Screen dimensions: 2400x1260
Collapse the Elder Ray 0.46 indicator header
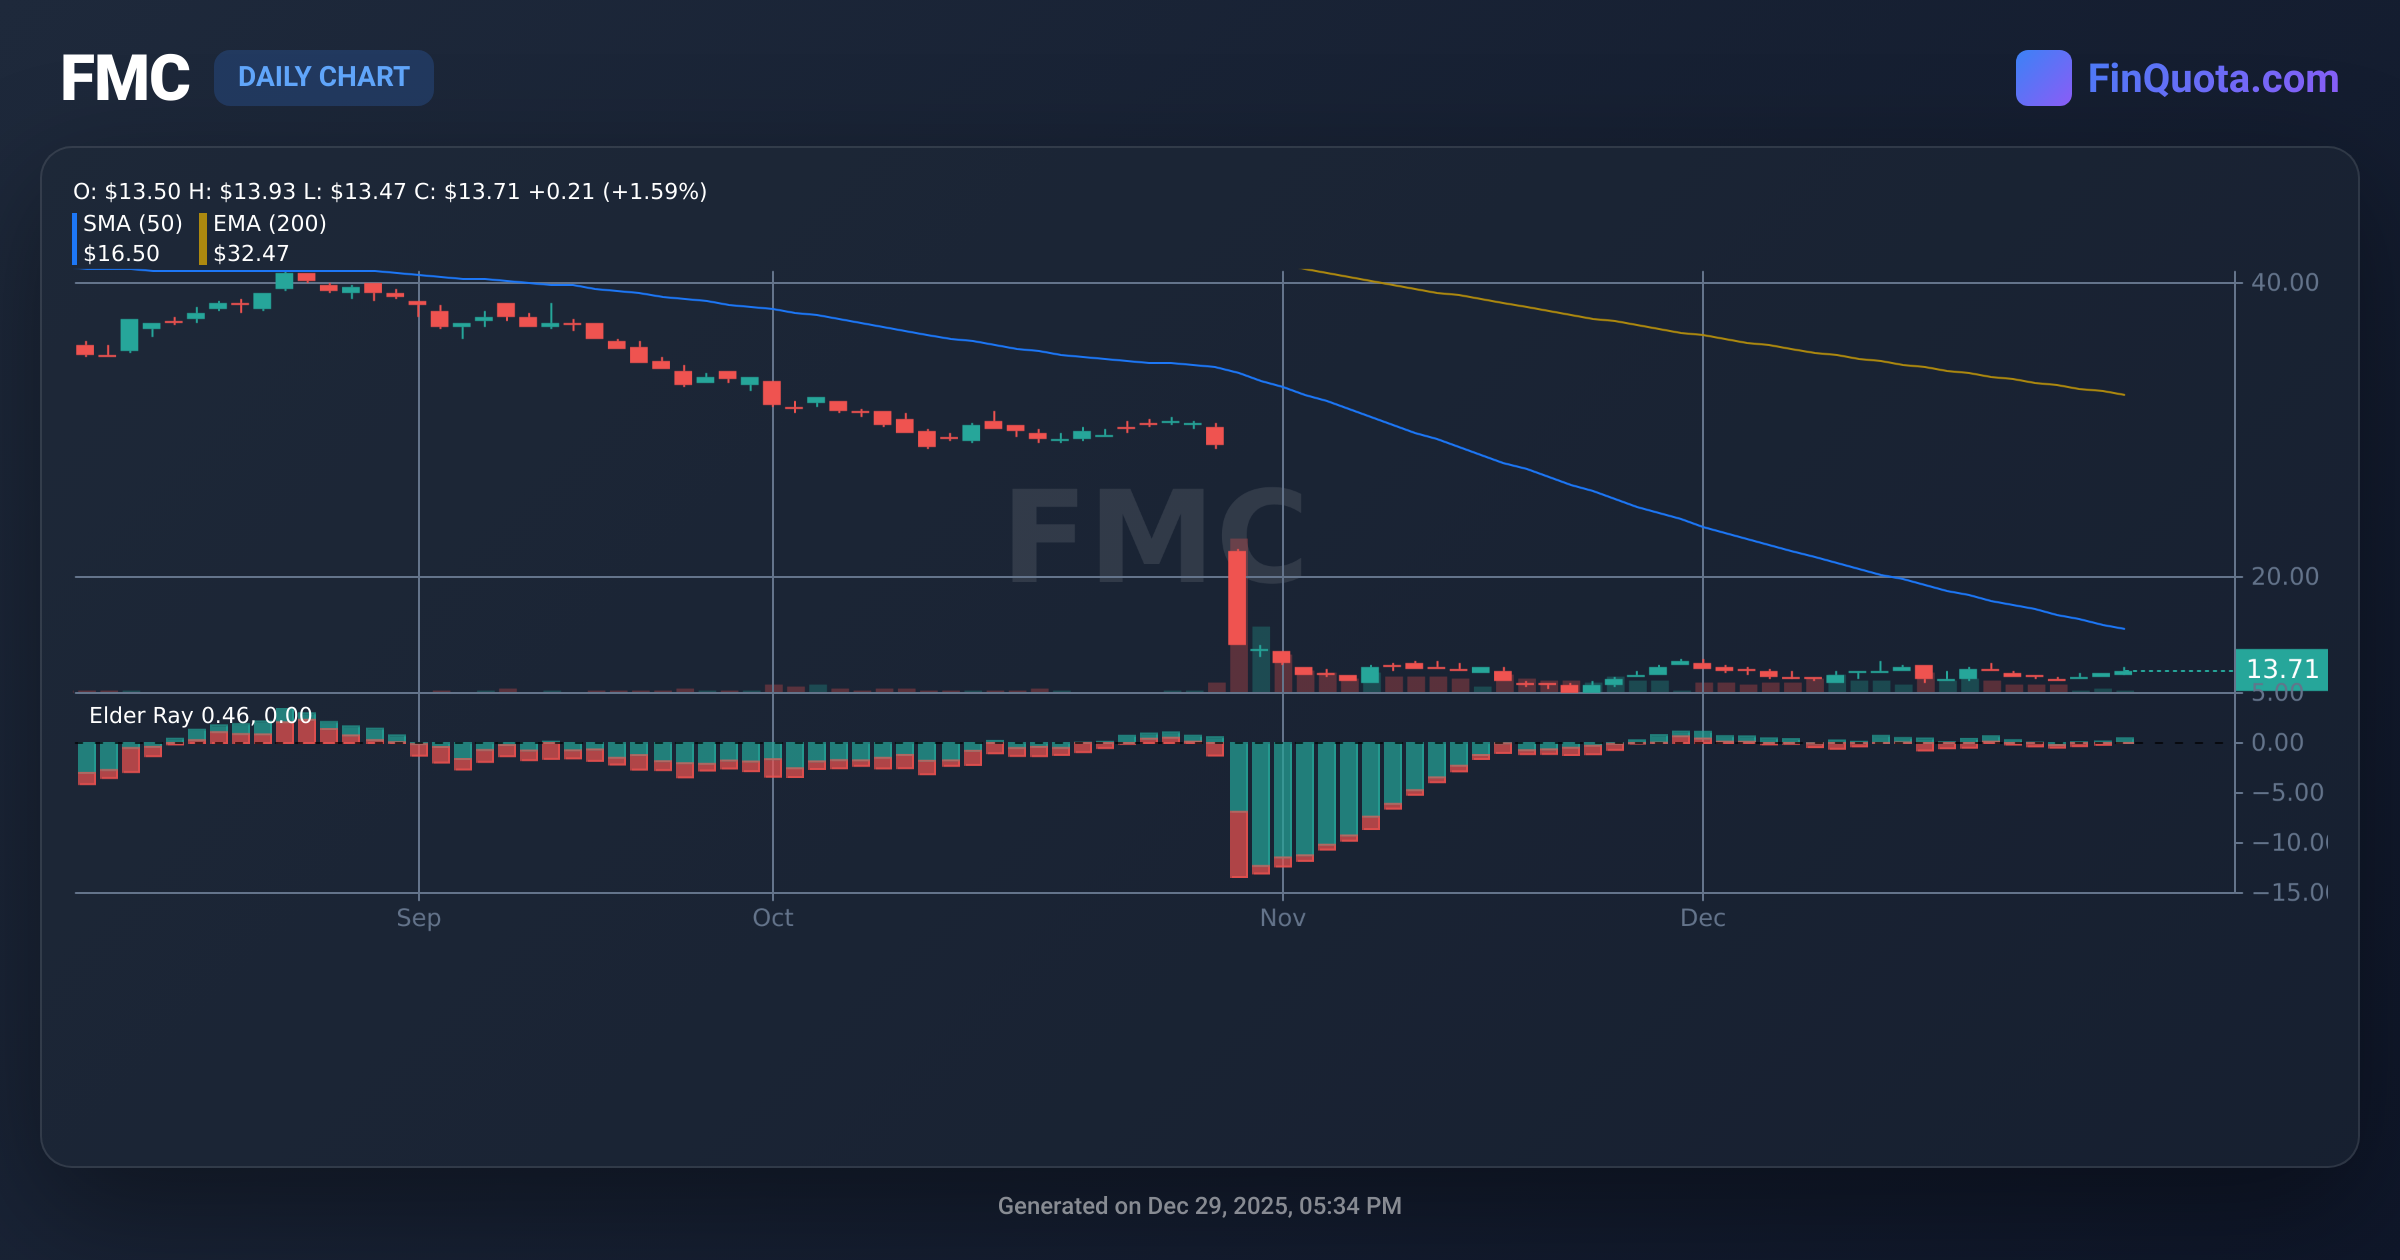click(x=198, y=716)
